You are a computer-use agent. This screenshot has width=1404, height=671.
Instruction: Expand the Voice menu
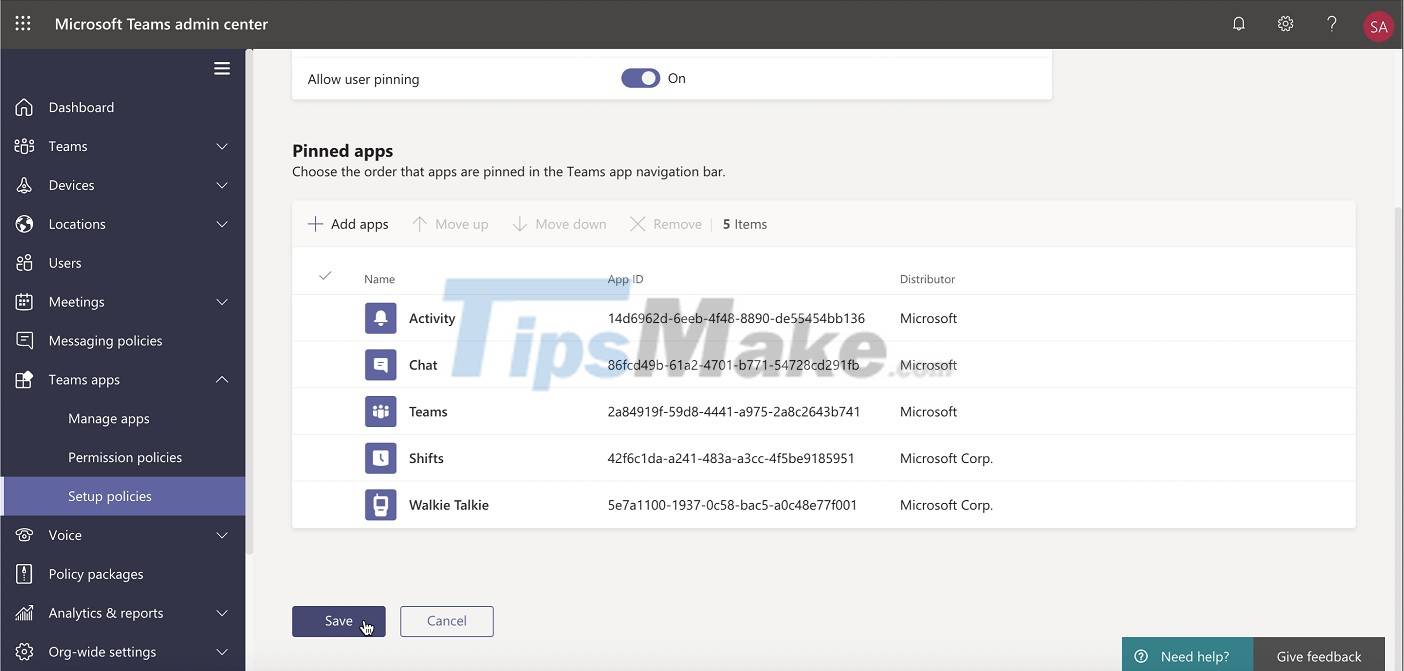click(x=221, y=535)
